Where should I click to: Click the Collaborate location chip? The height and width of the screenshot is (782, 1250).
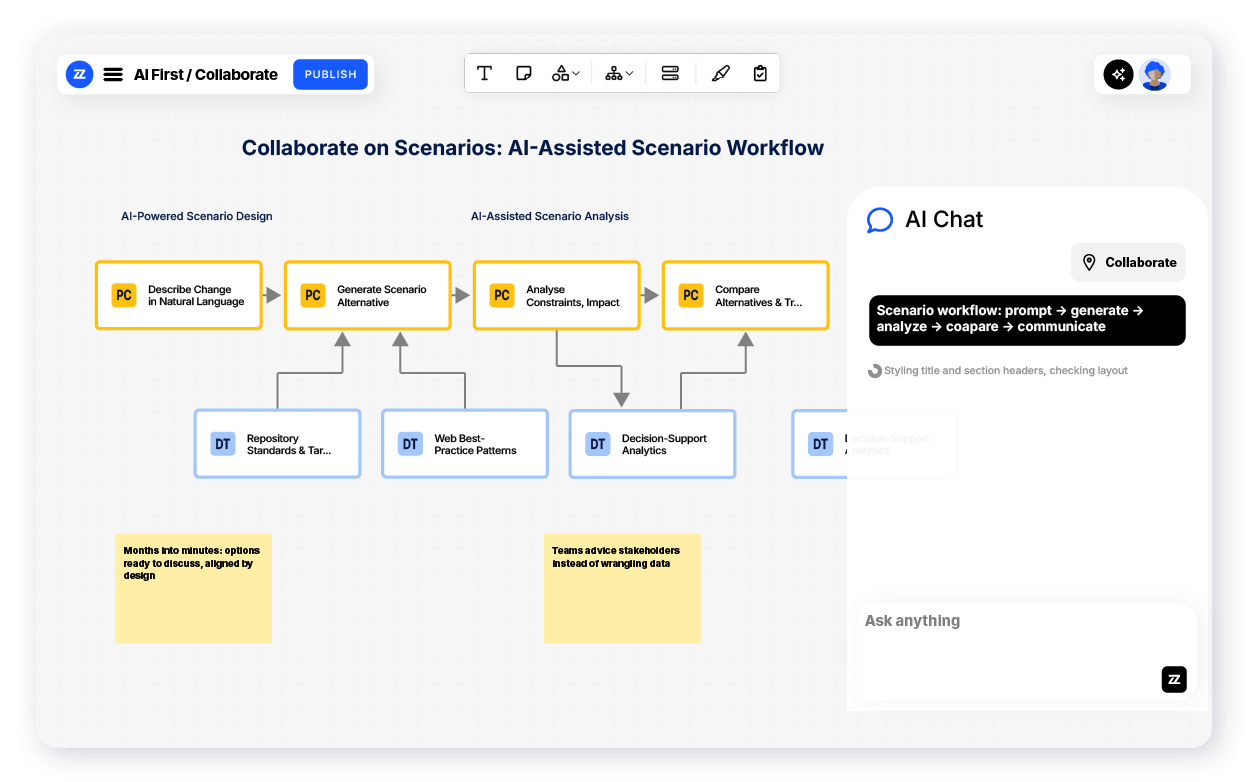[x=1128, y=262]
